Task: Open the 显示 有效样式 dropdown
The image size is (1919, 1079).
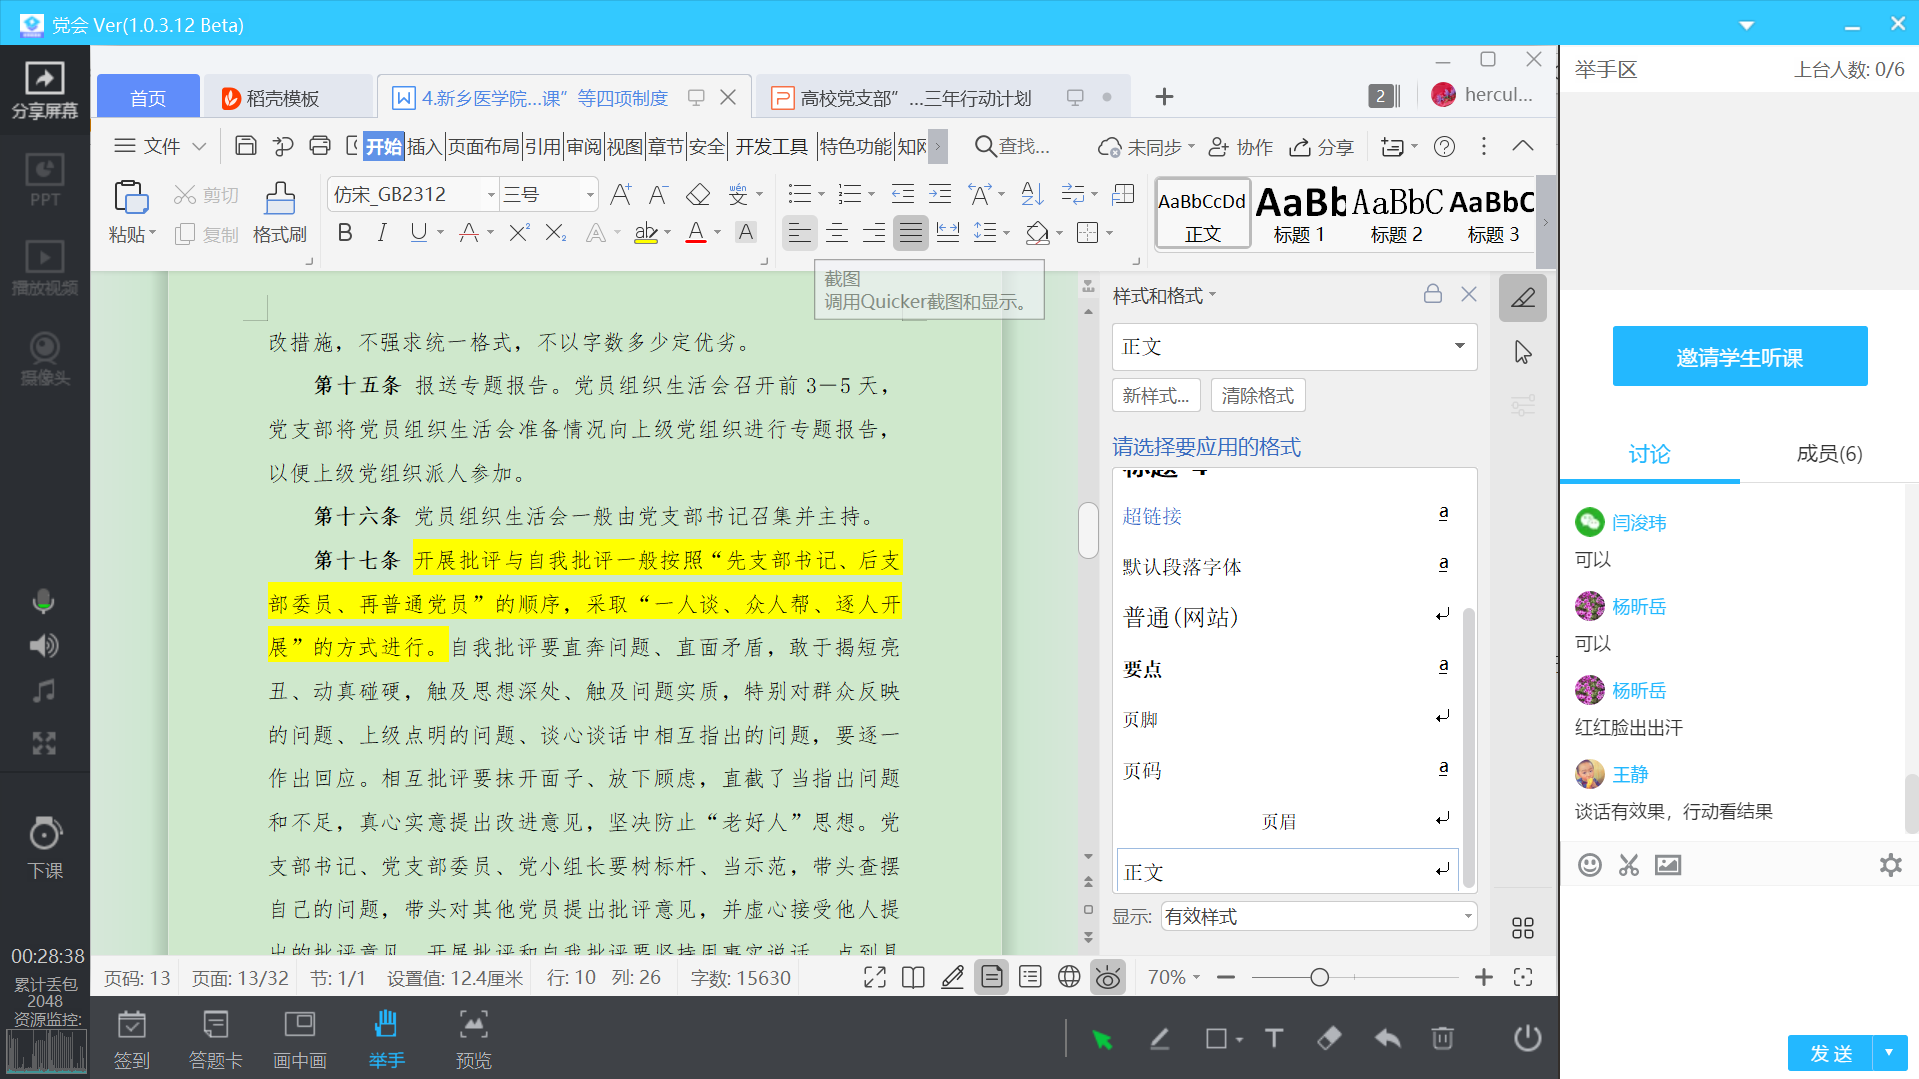Action: (1467, 916)
